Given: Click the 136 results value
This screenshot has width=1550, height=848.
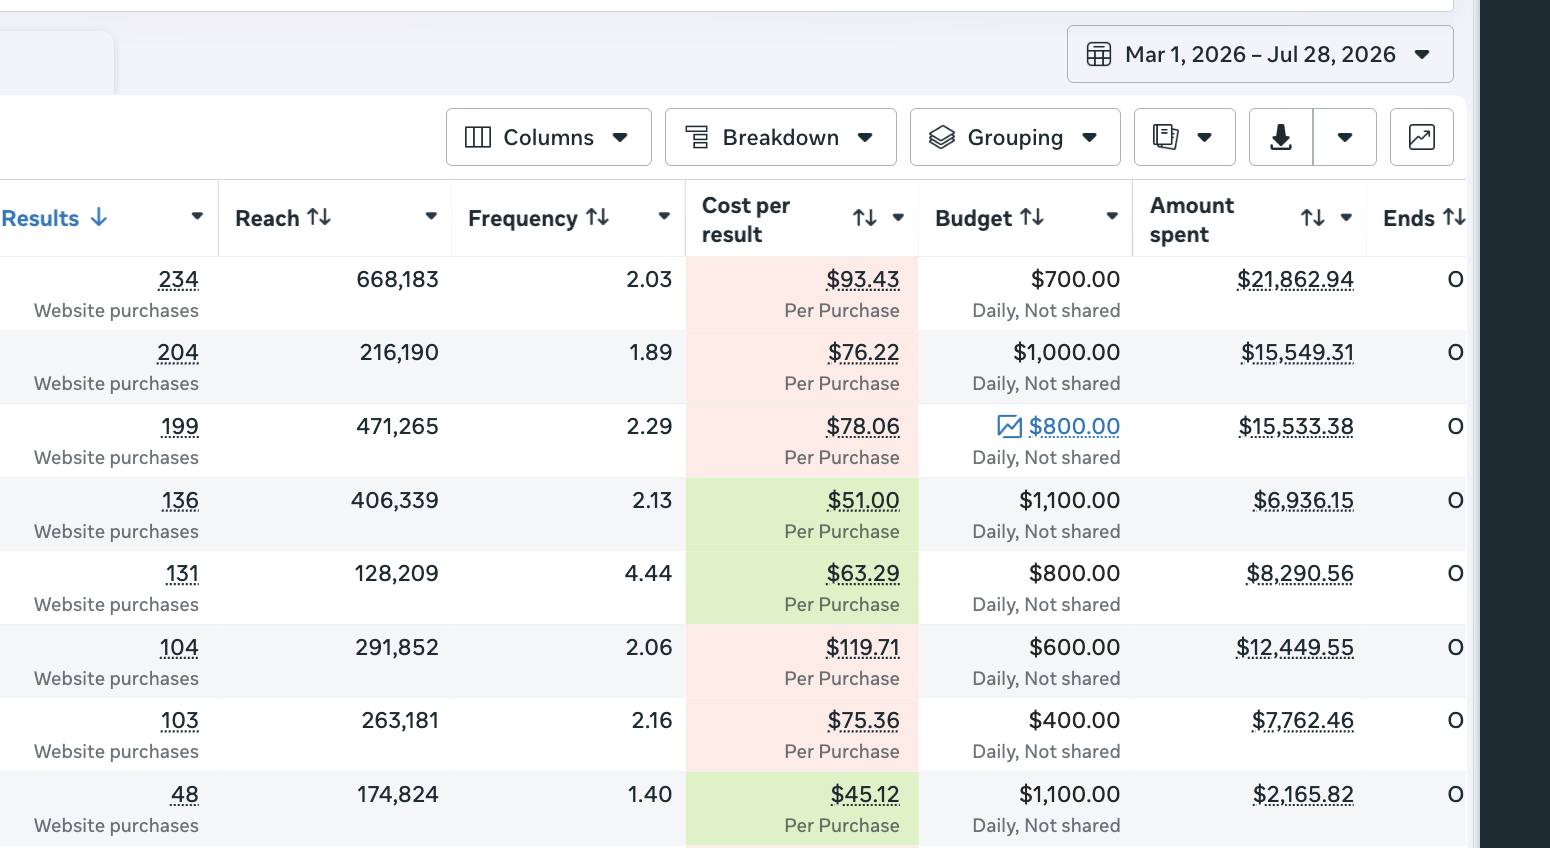Looking at the screenshot, I should click(x=180, y=501).
